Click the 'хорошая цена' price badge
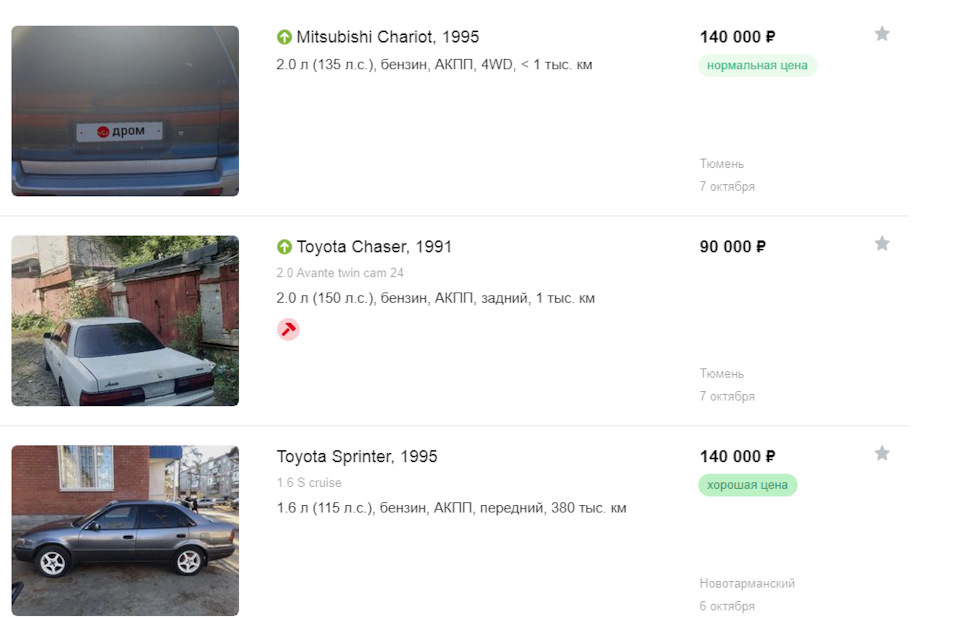 748,485
